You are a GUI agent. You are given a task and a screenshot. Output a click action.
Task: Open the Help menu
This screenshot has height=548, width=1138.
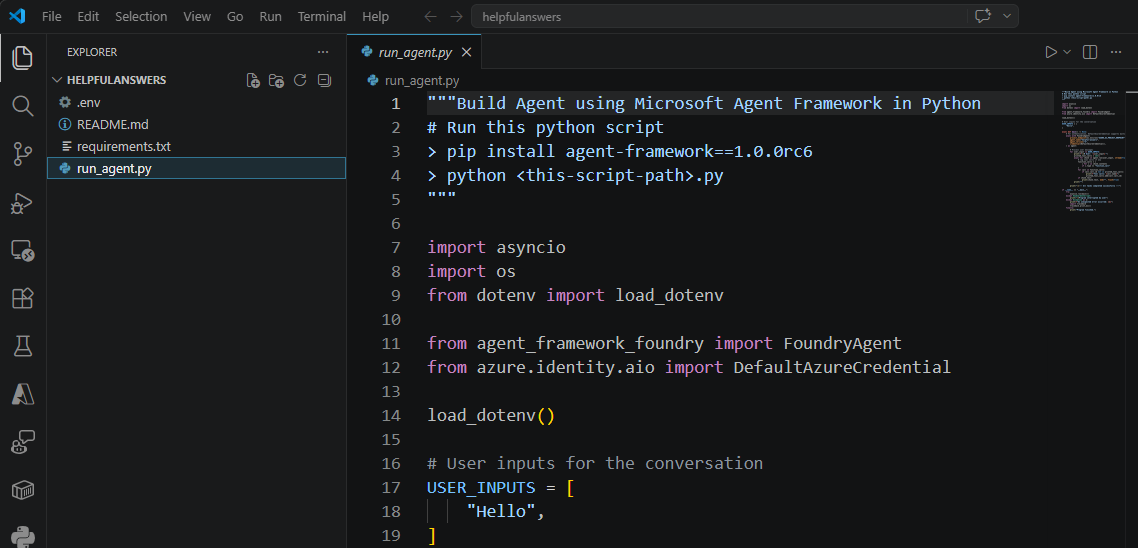tap(375, 17)
